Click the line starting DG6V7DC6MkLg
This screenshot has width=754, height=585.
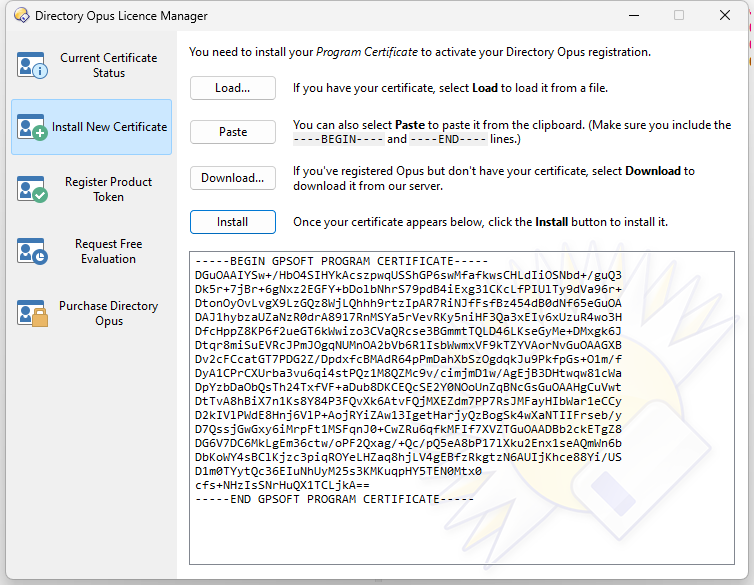(x=408, y=443)
